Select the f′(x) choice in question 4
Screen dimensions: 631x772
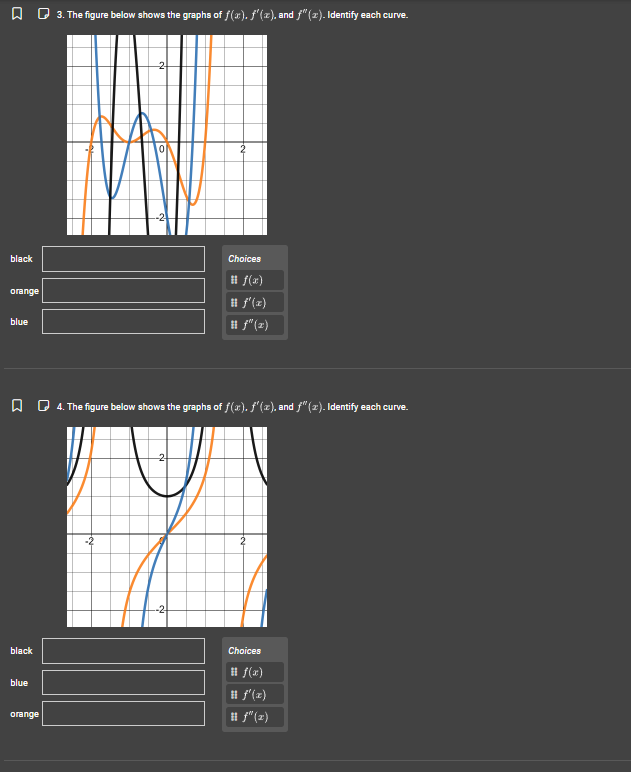coord(255,694)
